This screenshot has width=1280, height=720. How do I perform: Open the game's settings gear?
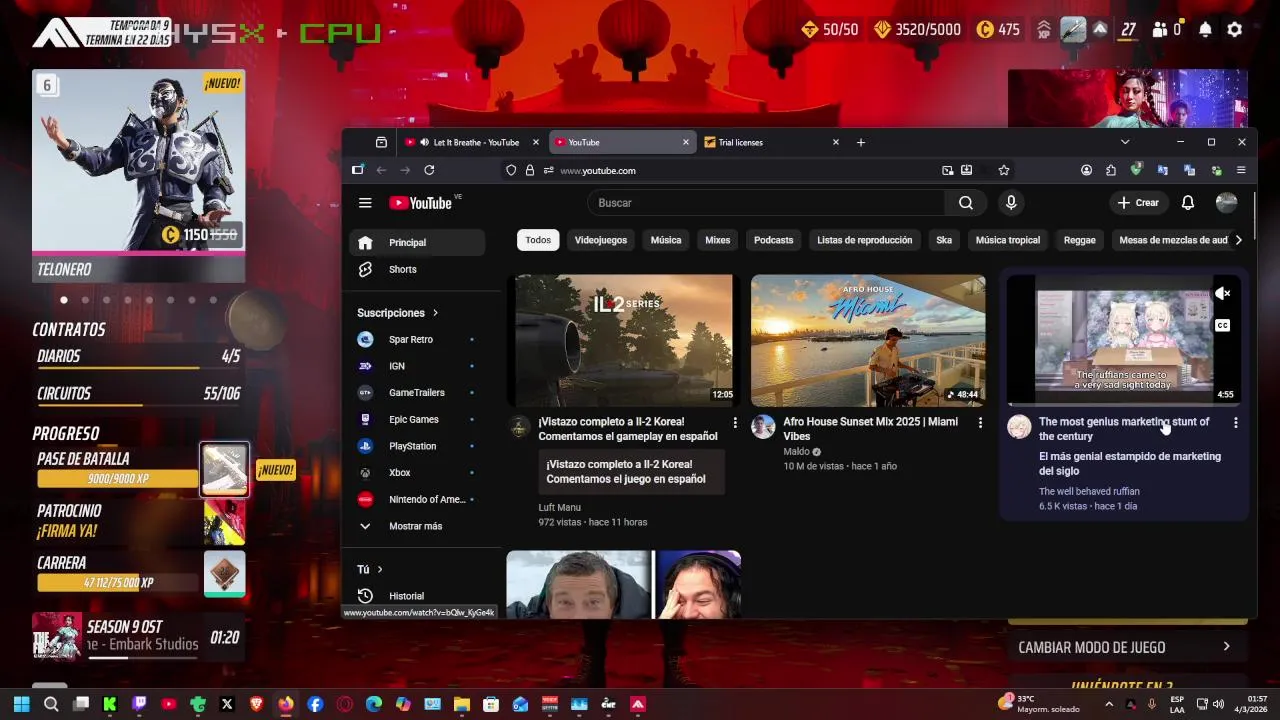1234,30
